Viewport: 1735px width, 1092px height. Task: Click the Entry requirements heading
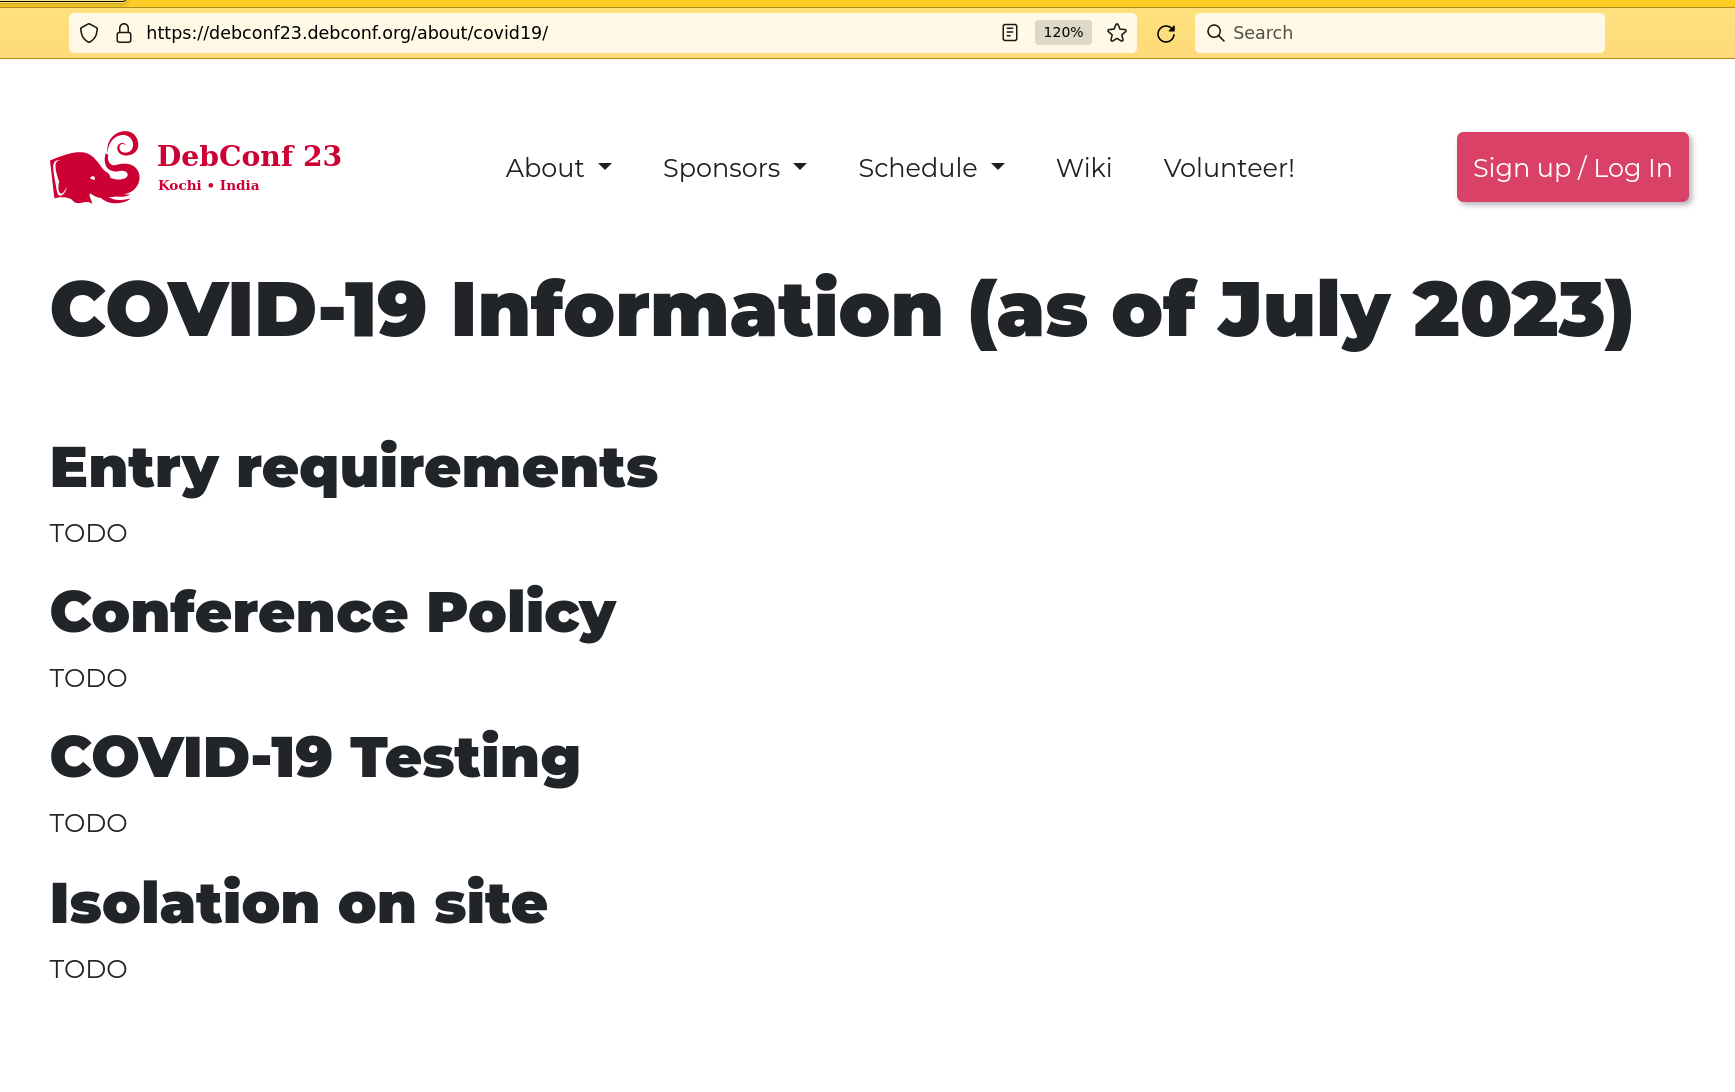coord(354,468)
